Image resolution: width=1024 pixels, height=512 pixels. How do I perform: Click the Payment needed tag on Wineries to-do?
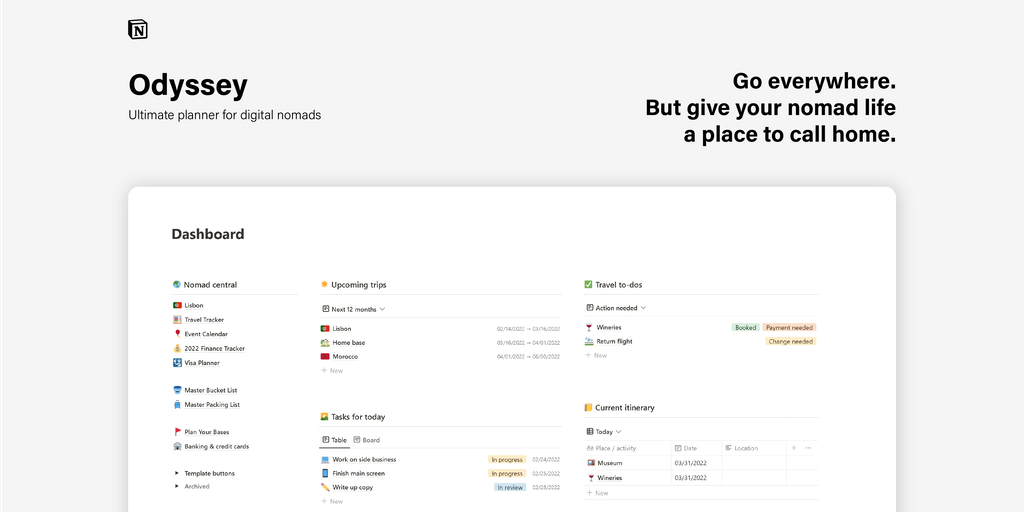pyautogui.click(x=790, y=327)
